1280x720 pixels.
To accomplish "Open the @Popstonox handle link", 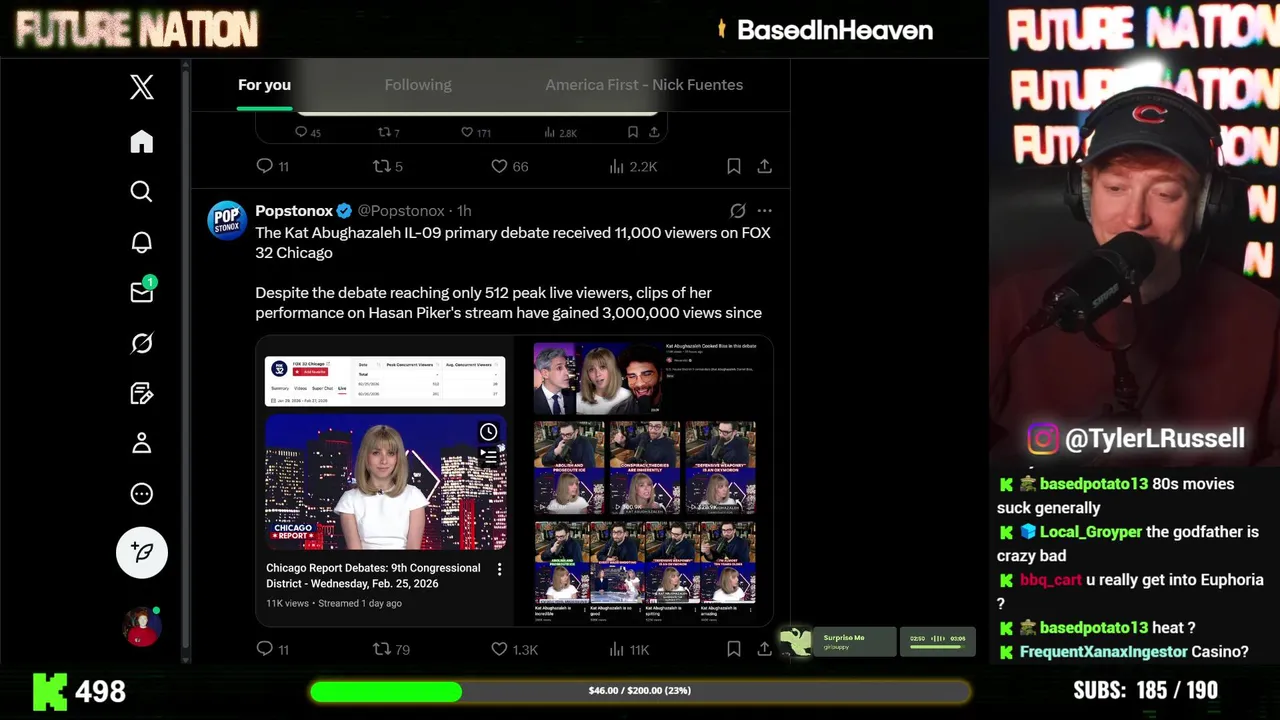I will coord(401,211).
